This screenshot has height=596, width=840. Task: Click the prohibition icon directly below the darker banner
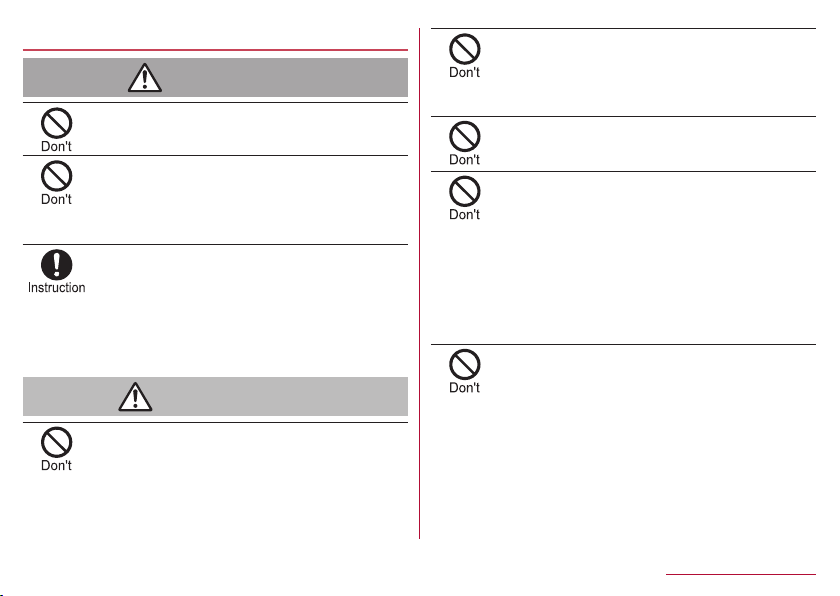[x=56, y=123]
